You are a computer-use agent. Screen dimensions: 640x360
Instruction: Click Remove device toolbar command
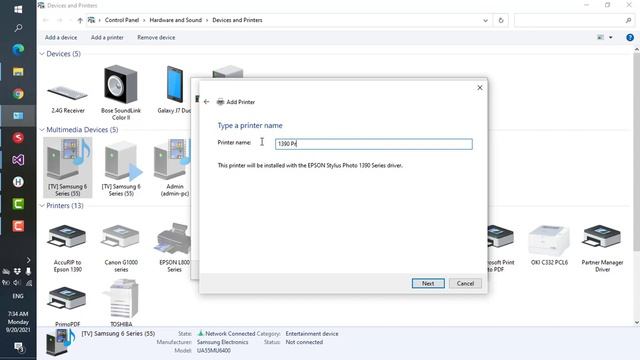(x=156, y=38)
